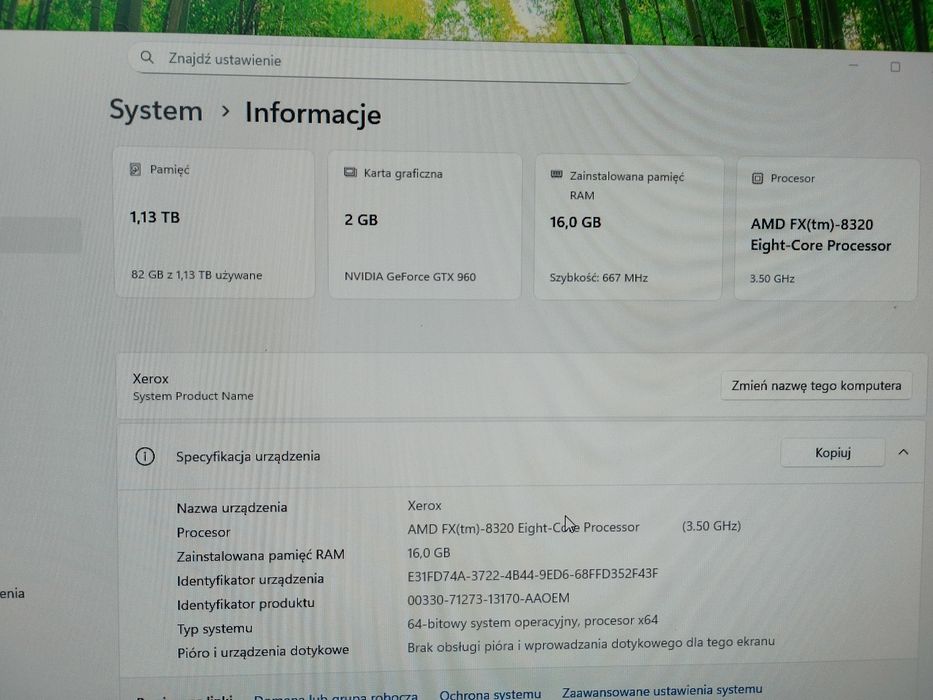933x700 pixels.
Task: Open the Karta graficzna 2 GB card
Action: (425, 226)
